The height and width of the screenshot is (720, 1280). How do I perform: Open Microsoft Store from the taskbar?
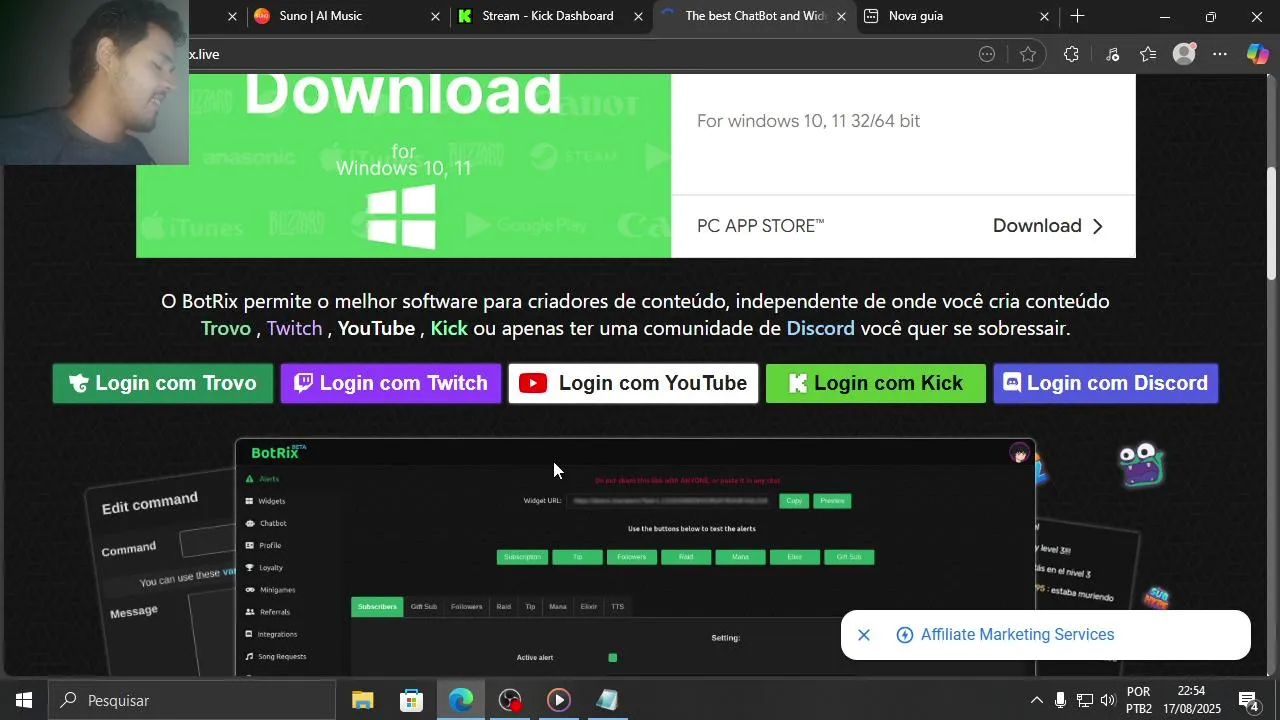tap(411, 700)
